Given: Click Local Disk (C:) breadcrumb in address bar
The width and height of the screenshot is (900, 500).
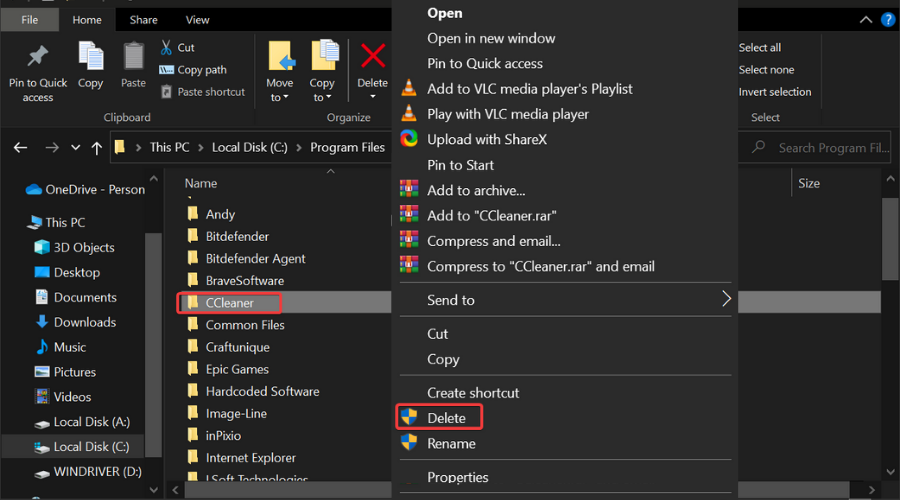Looking at the screenshot, I should (x=250, y=148).
